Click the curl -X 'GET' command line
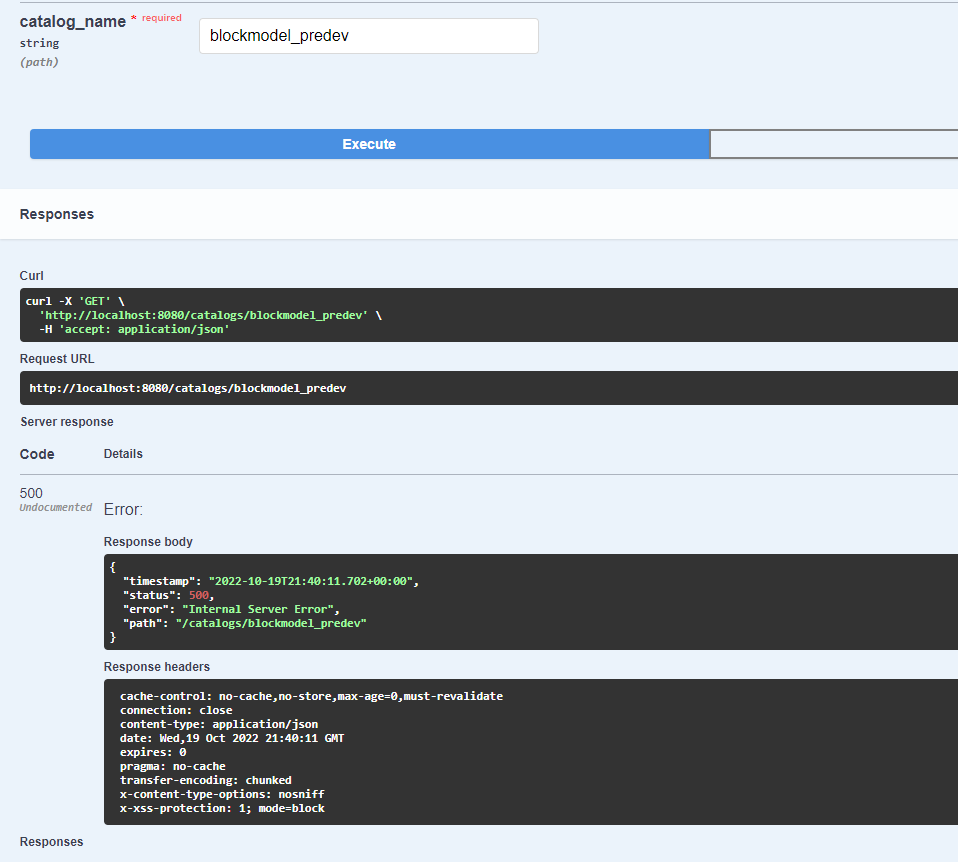Screen dimensions: 958x862 pos(75,301)
